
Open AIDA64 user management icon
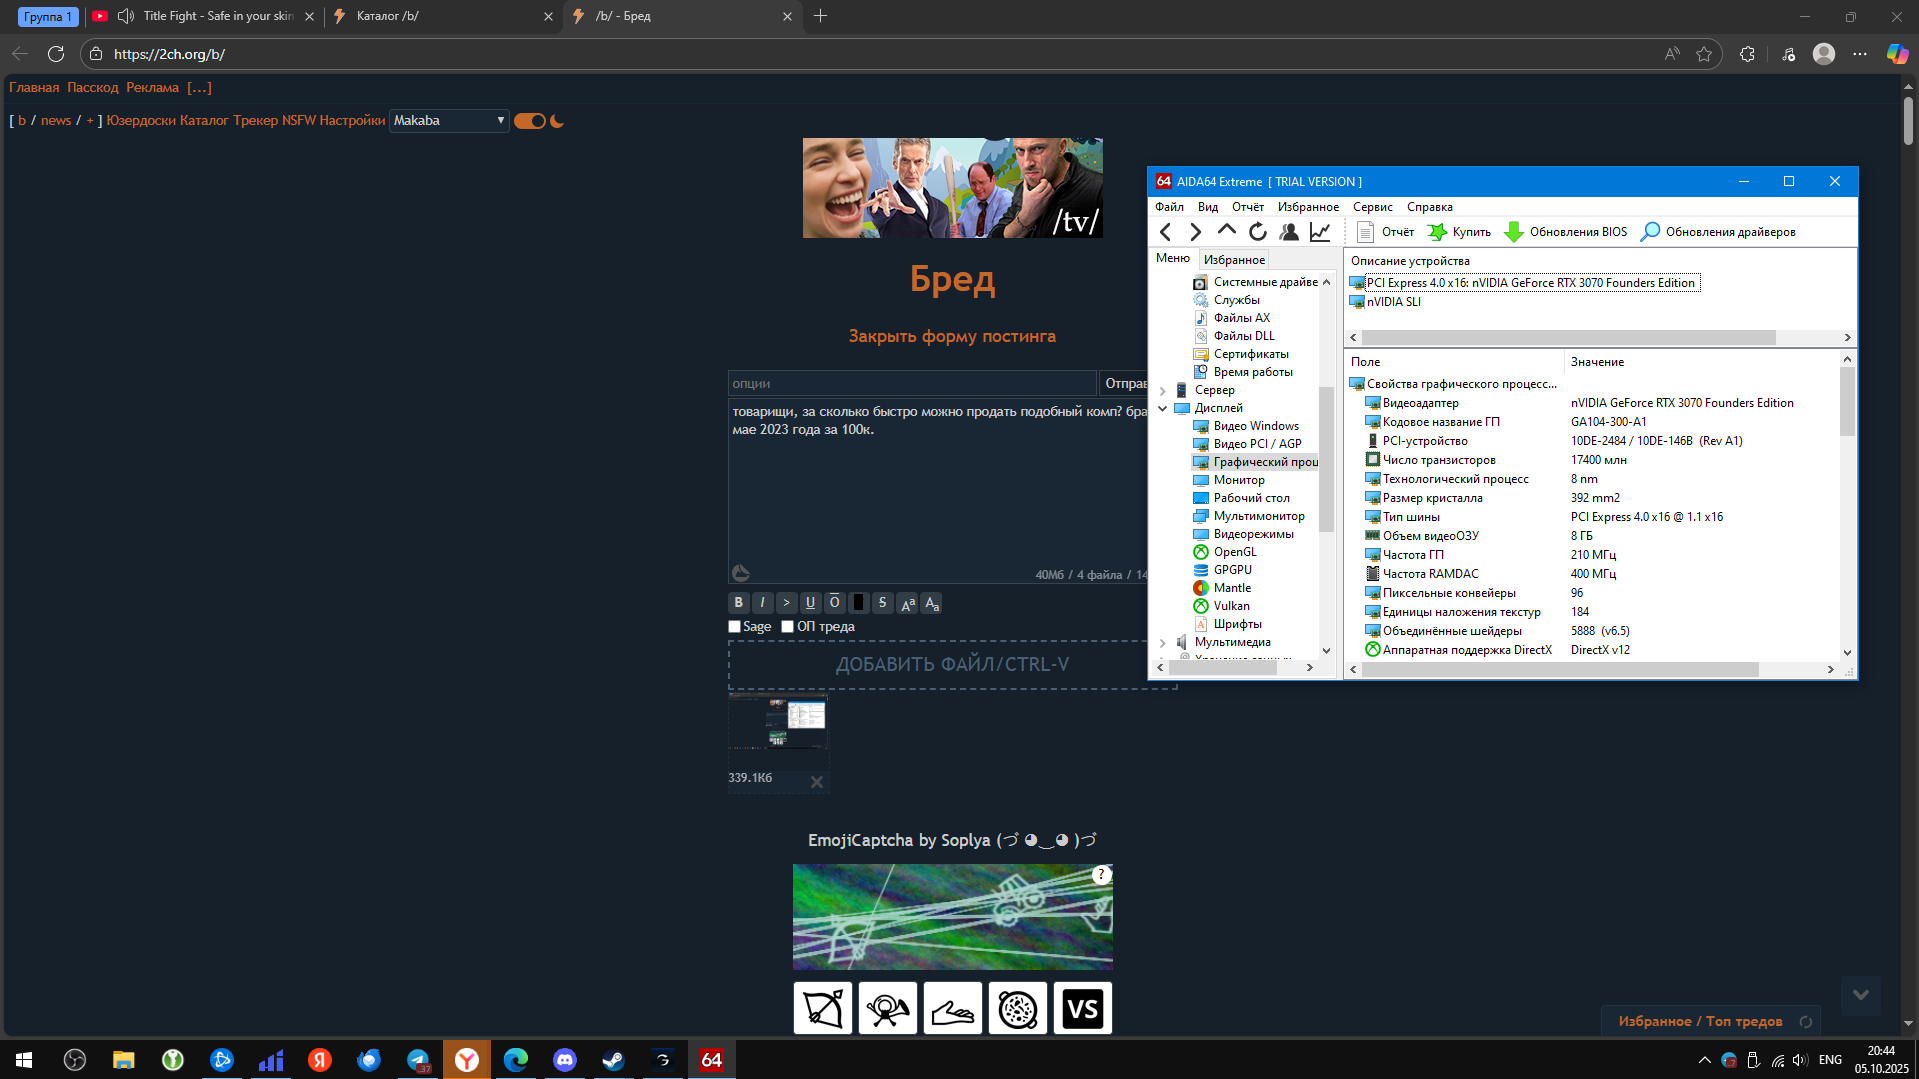pyautogui.click(x=1289, y=232)
